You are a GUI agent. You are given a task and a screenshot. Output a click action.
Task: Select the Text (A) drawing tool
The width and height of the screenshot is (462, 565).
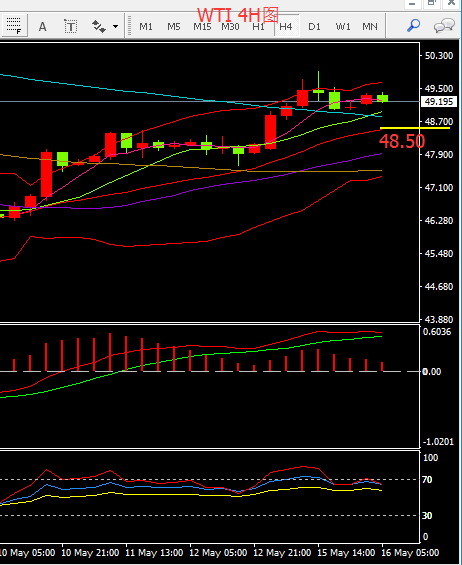43,27
